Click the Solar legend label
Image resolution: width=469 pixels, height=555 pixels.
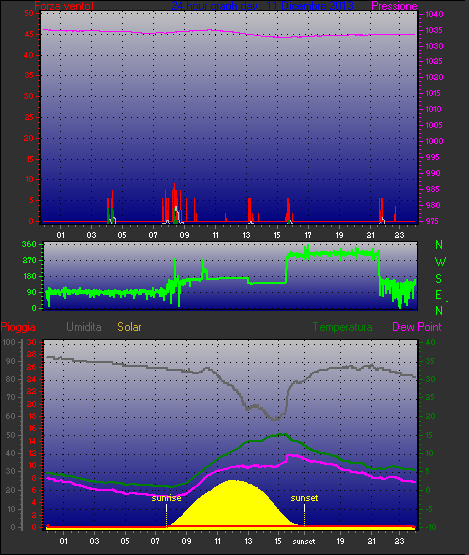129,327
